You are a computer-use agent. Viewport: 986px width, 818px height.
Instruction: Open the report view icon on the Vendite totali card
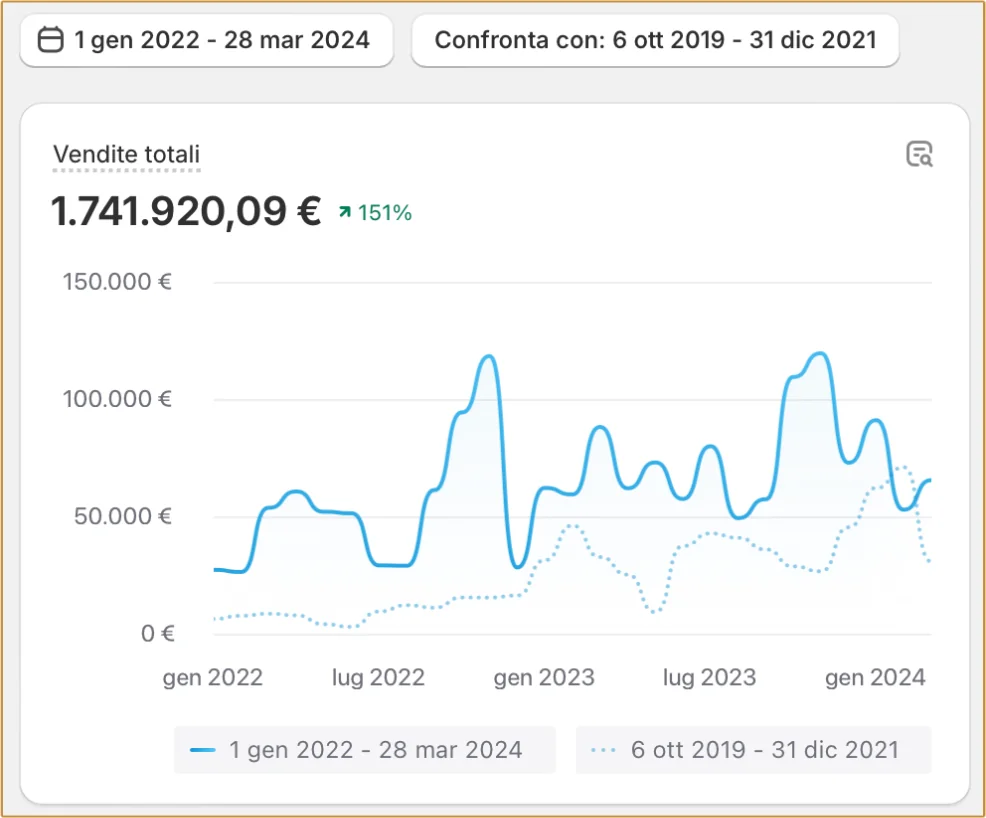(919, 154)
